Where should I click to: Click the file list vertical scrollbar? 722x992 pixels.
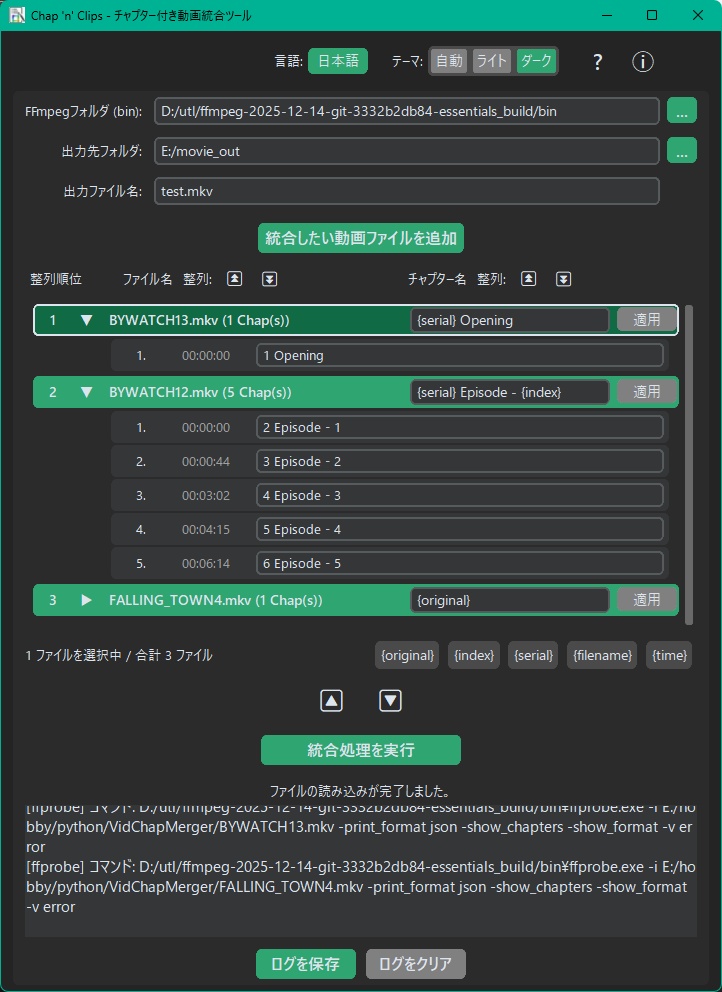pos(689,465)
